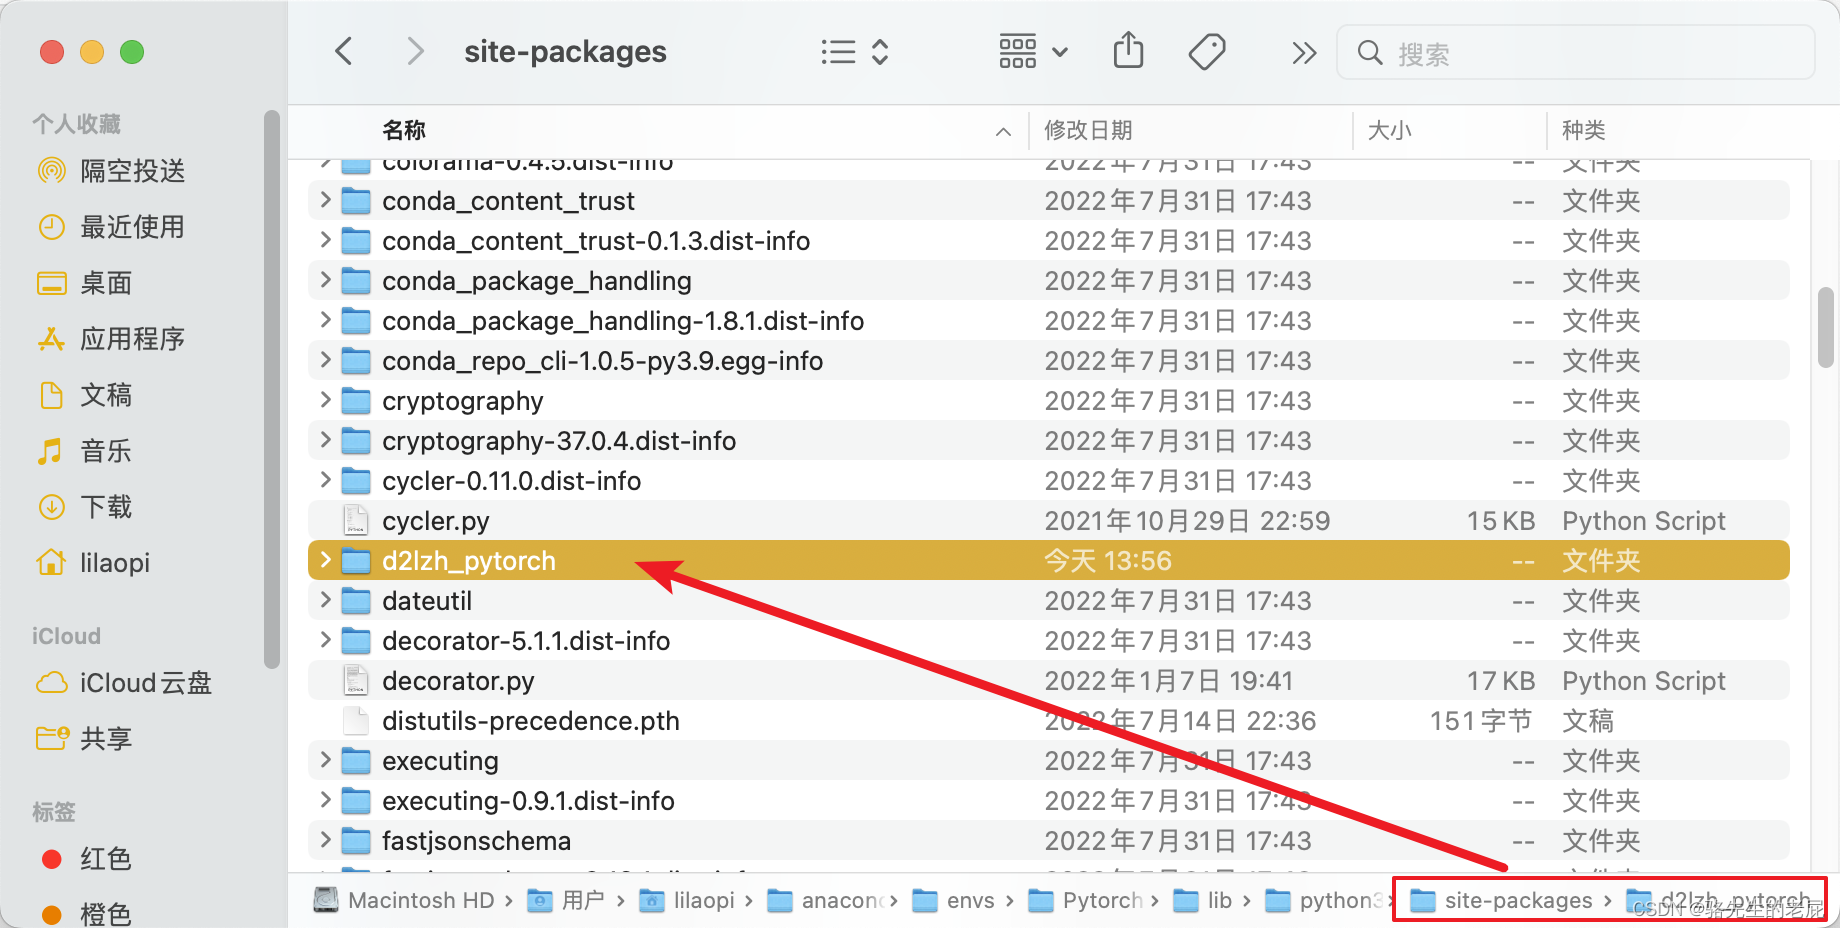This screenshot has width=1840, height=928.
Task: Expand the executing folder
Action: [325, 760]
